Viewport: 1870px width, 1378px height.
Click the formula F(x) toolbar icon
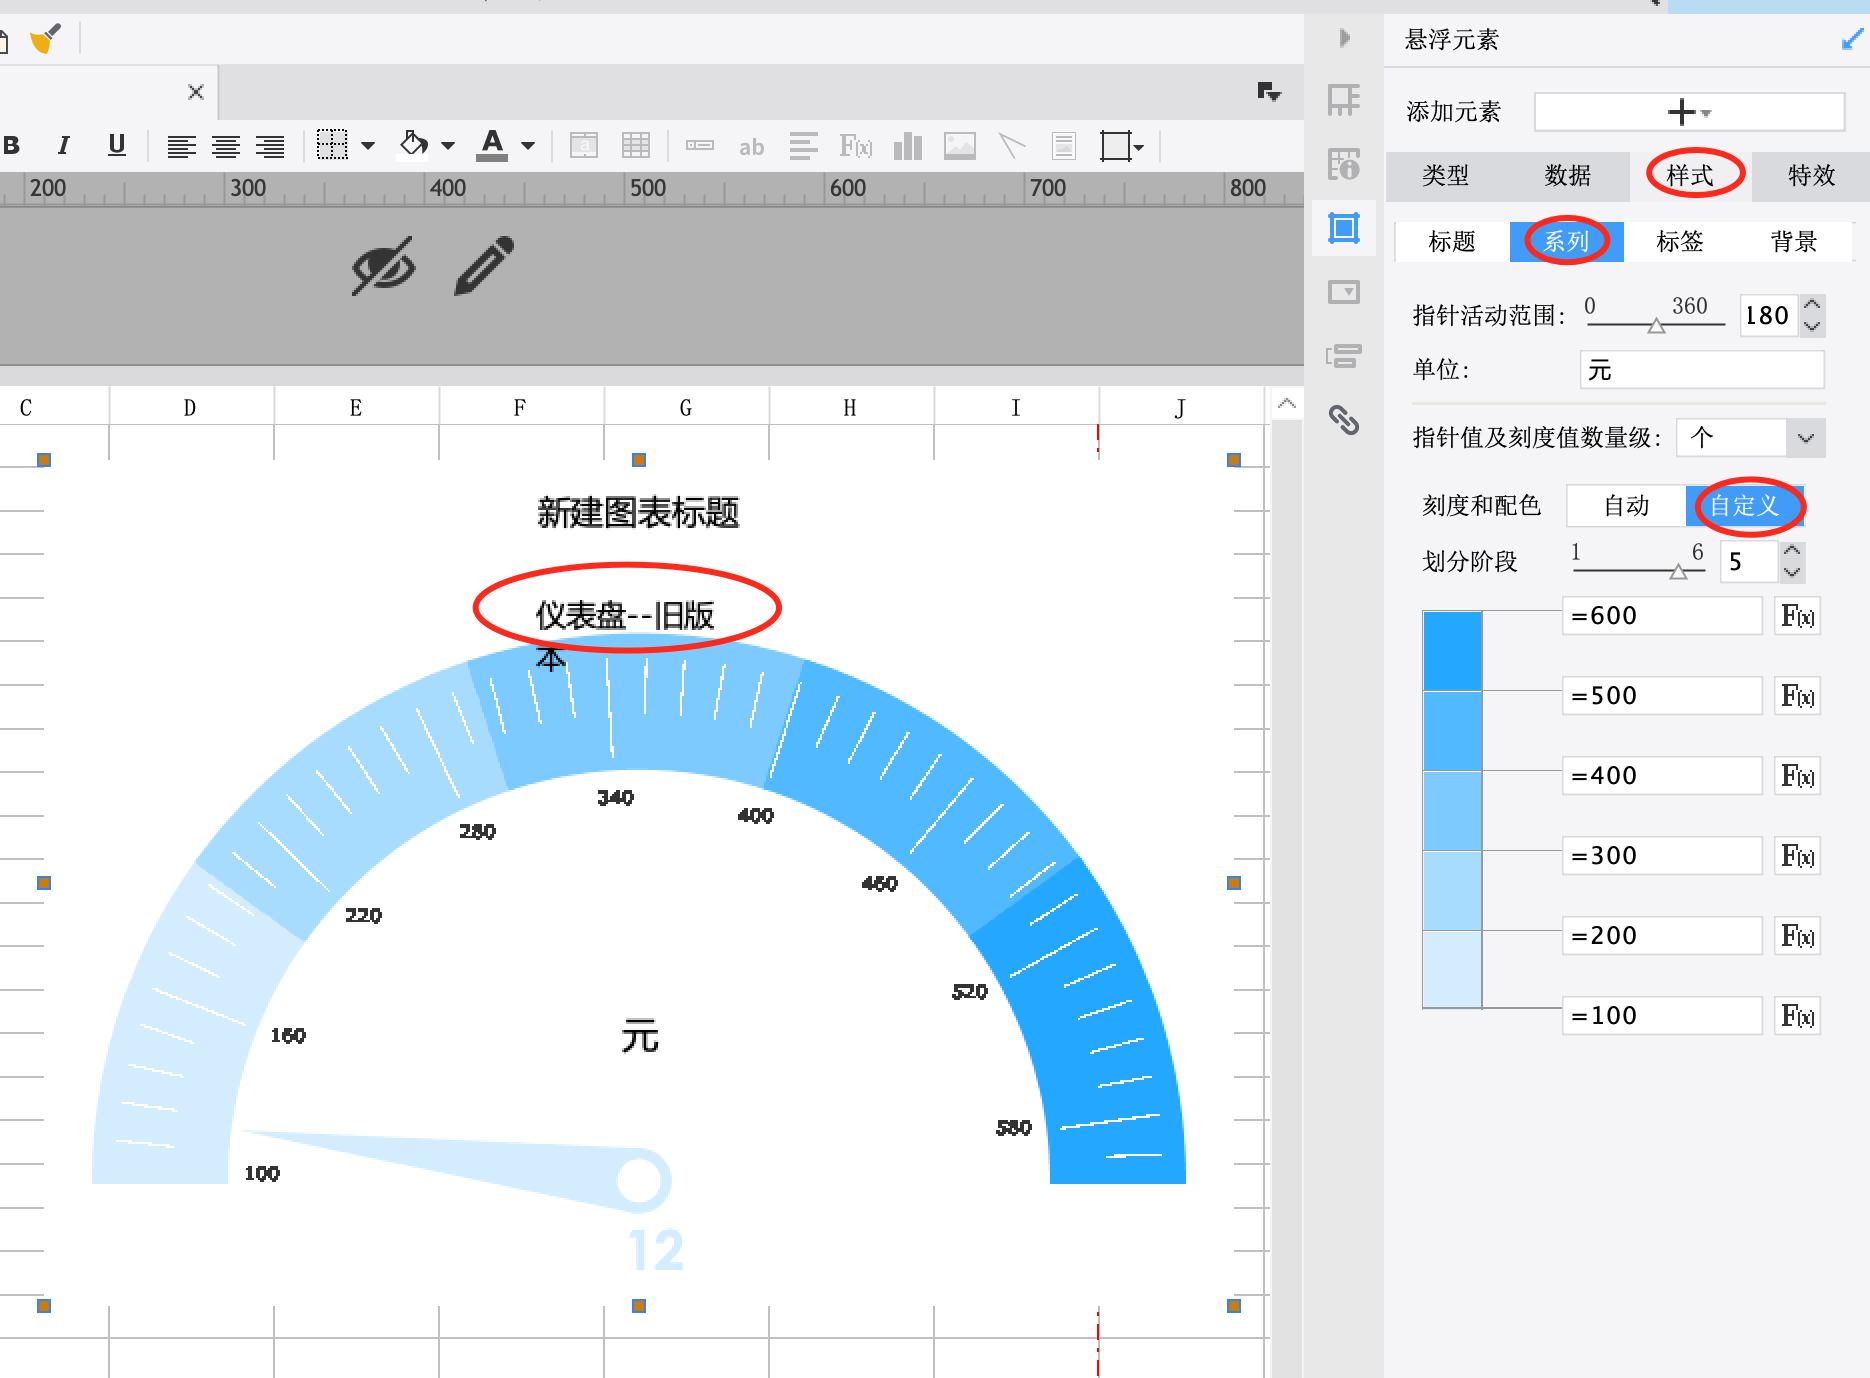[x=856, y=146]
